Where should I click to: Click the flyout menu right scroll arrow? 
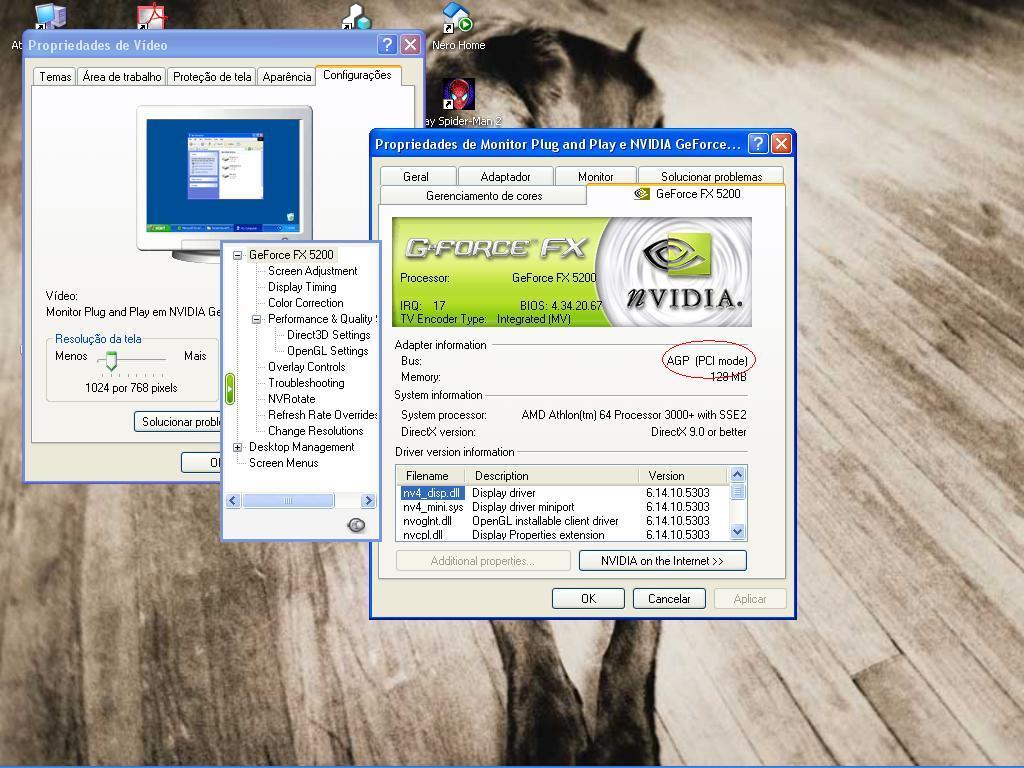[368, 501]
